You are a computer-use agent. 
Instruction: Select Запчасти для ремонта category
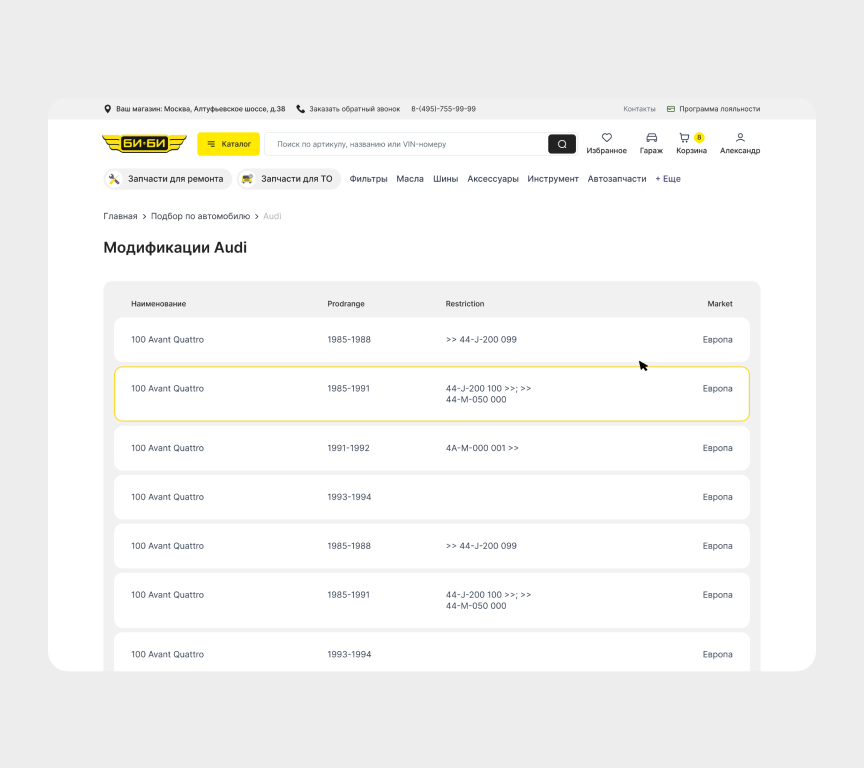pyautogui.click(x=167, y=179)
